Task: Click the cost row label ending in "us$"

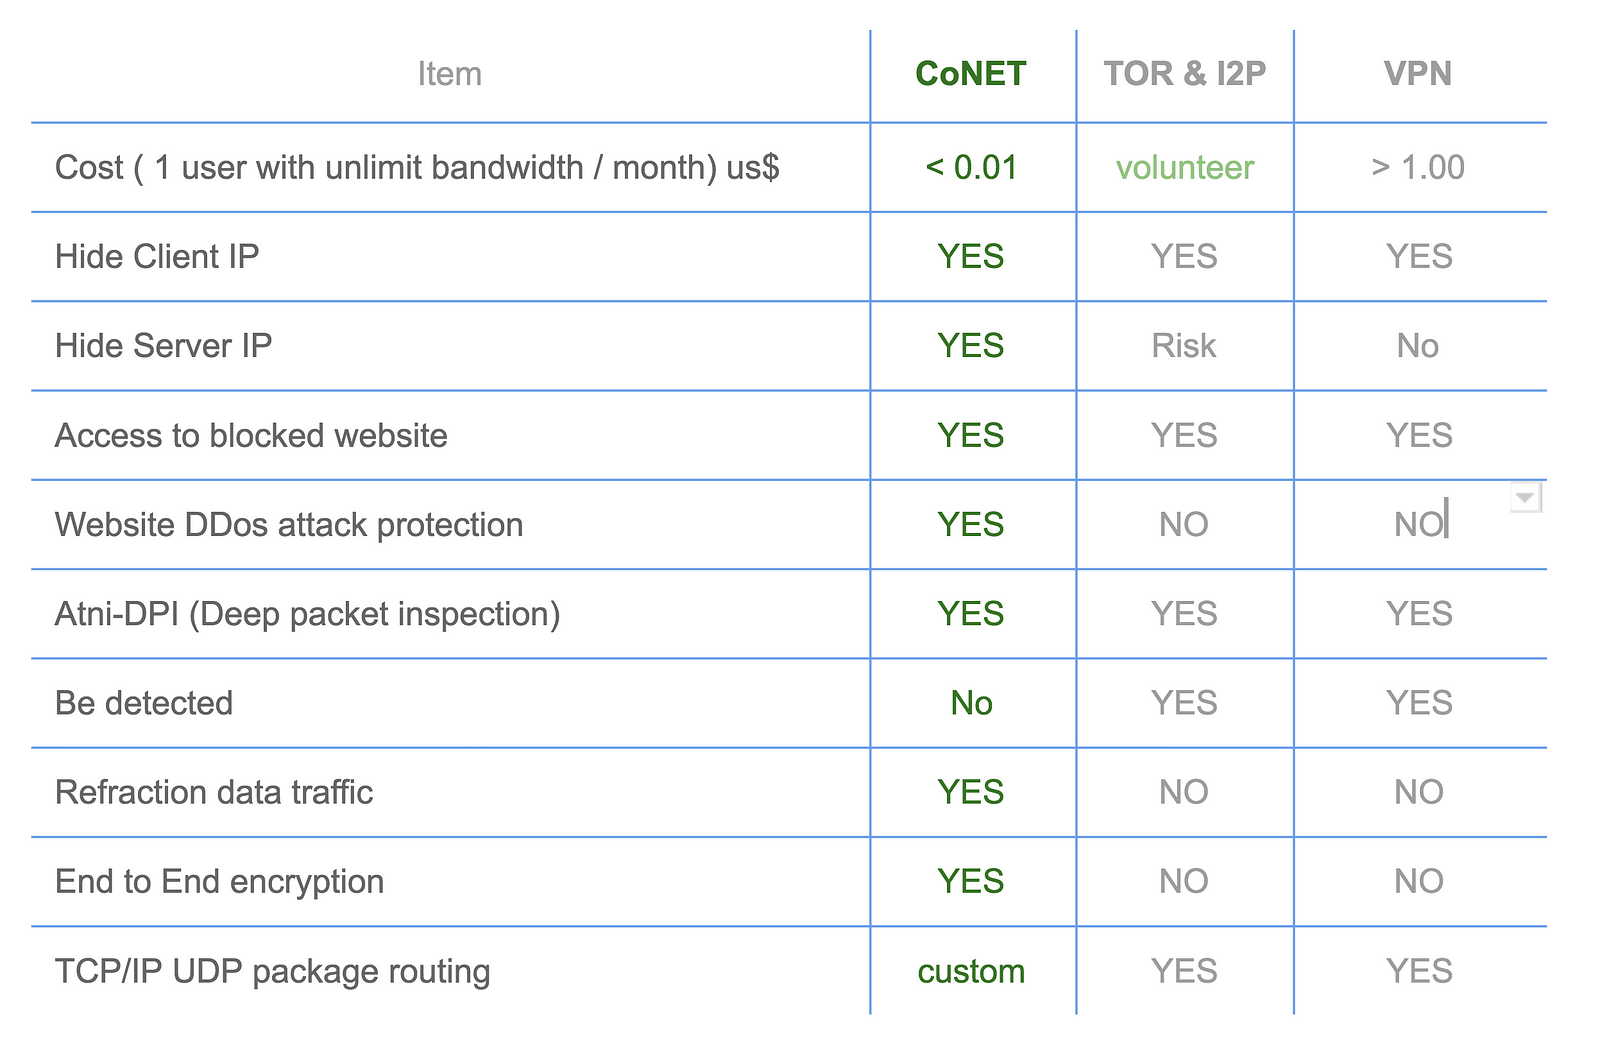Action: [417, 168]
